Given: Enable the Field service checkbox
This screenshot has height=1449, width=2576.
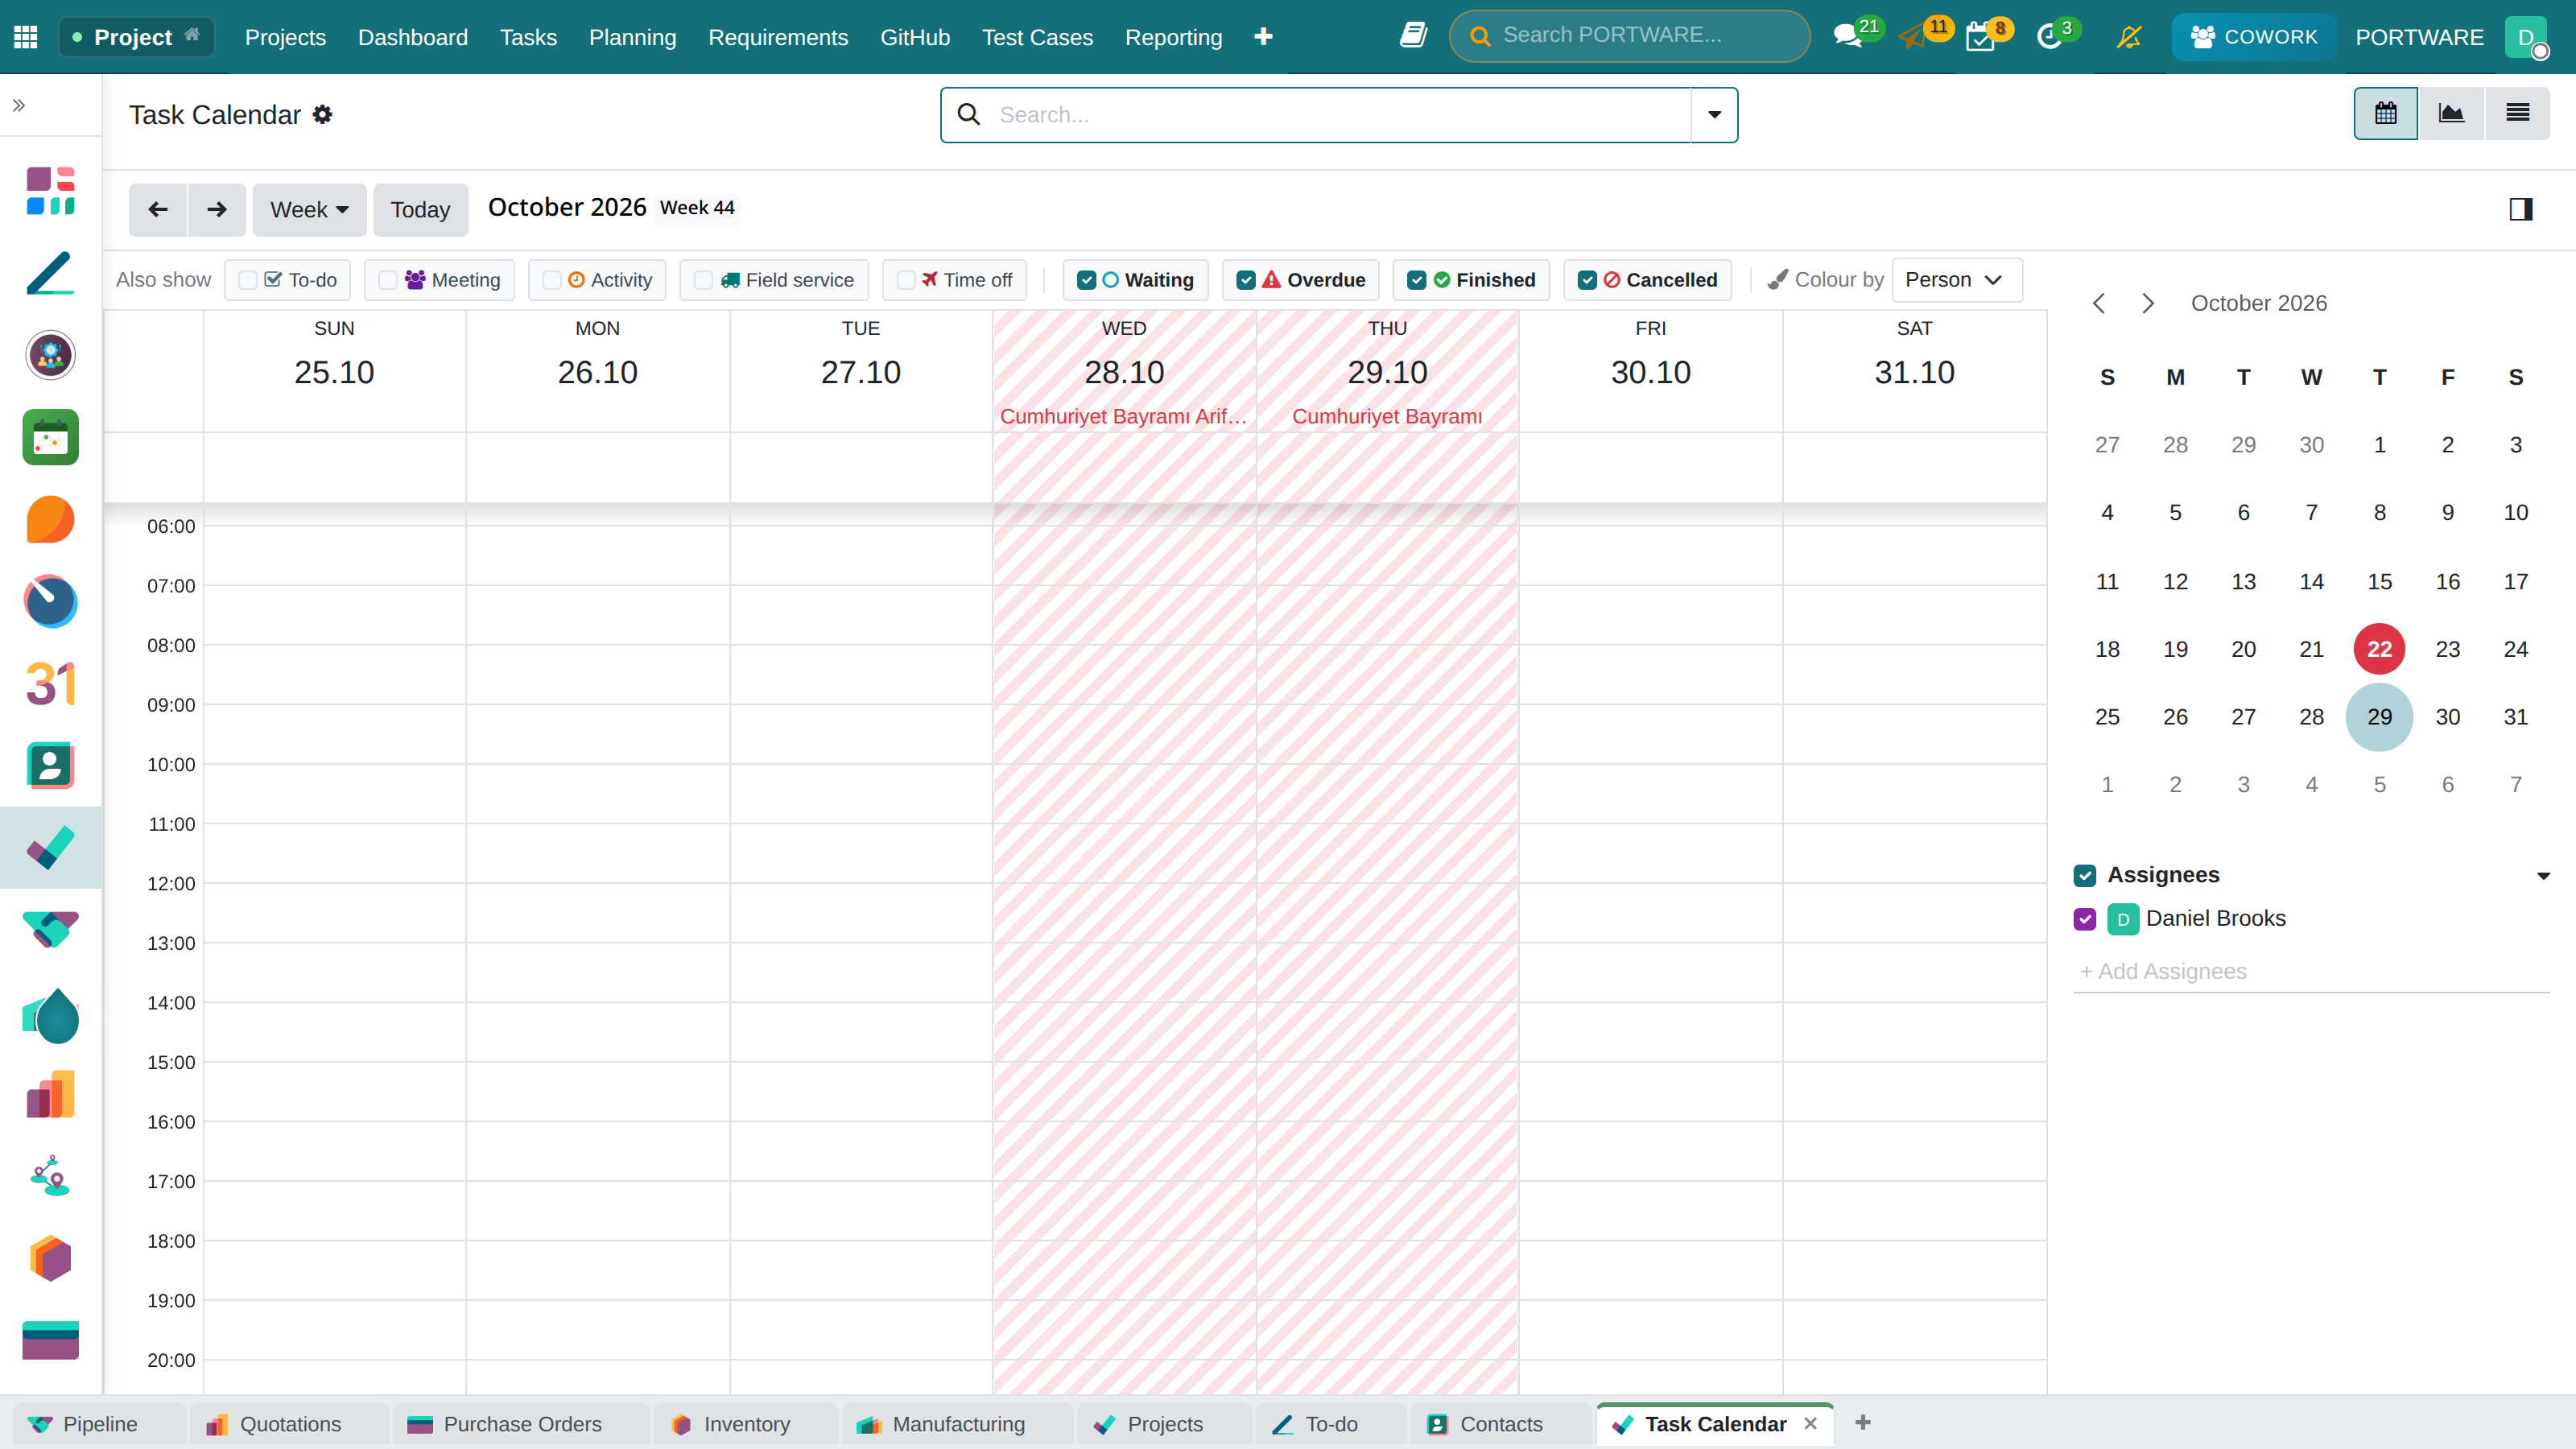Looking at the screenshot, I should [x=703, y=280].
